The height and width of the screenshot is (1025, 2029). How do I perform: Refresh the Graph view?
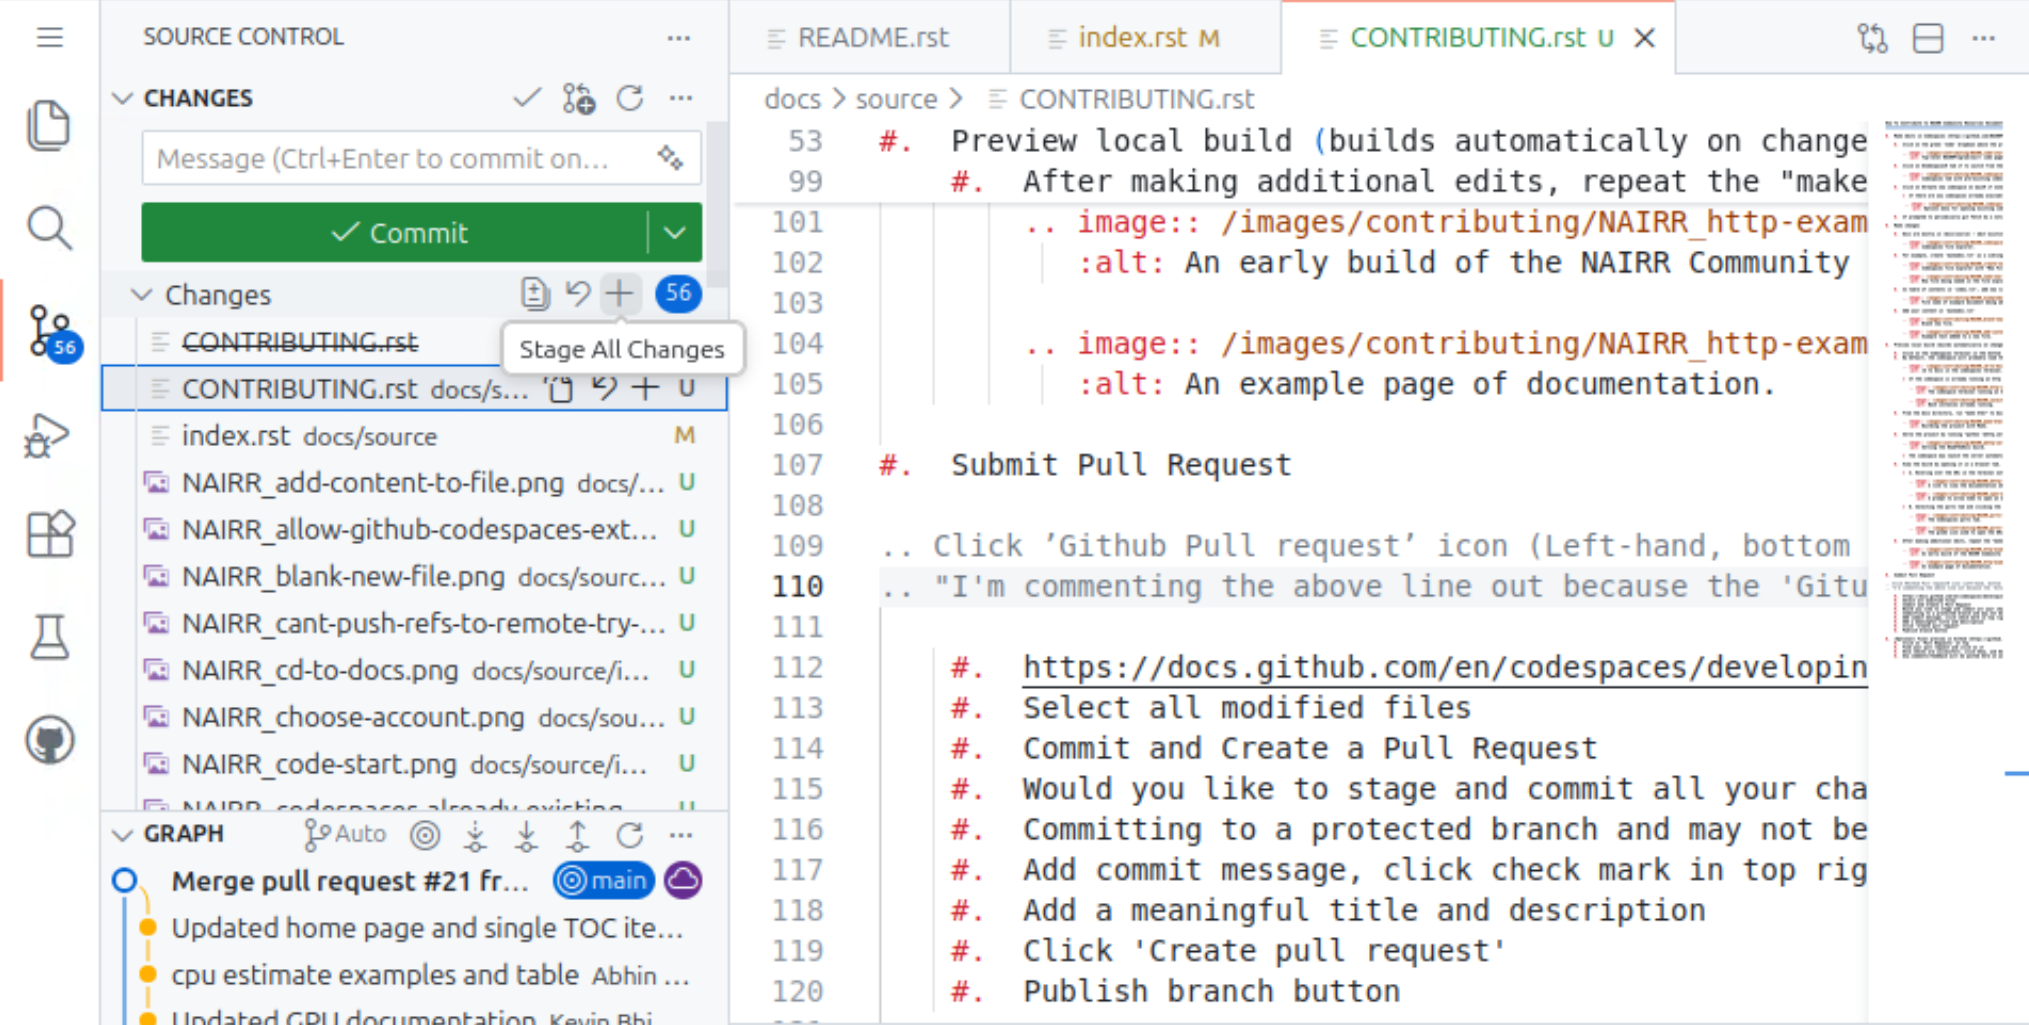630,834
